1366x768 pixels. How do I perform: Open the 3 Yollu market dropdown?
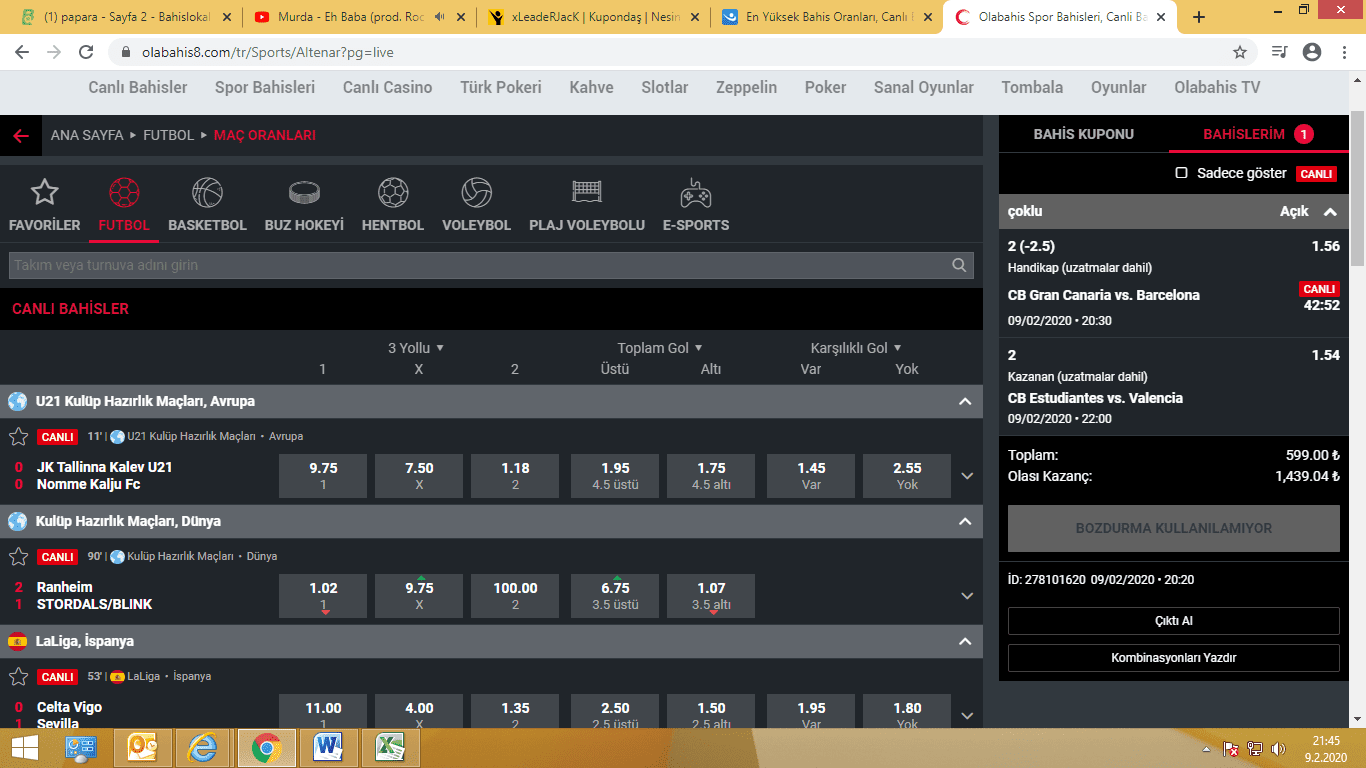pos(416,348)
